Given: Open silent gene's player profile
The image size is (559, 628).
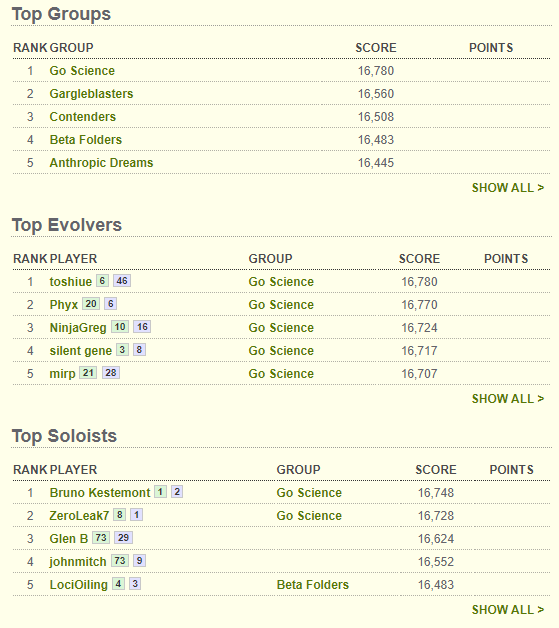Looking at the screenshot, I should 80,351.
